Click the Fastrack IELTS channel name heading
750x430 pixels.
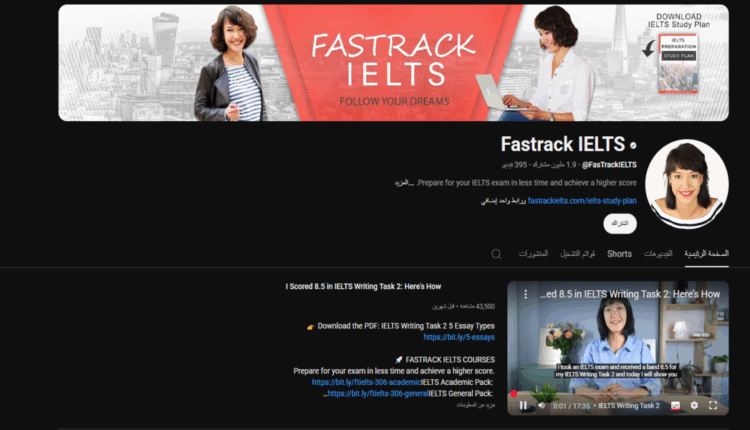pos(562,144)
